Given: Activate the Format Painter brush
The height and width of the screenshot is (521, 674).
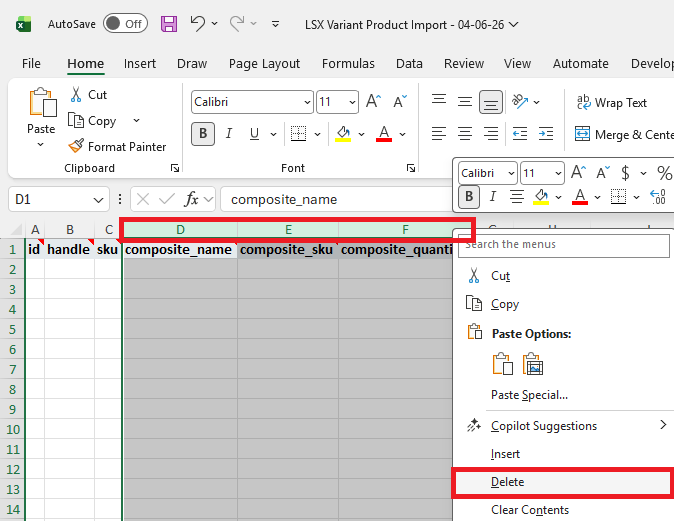Looking at the screenshot, I should 76,146.
